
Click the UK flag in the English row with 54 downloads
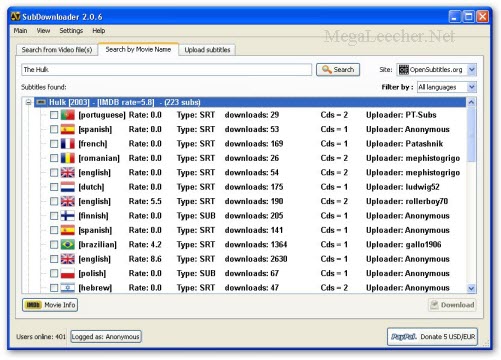68,172
